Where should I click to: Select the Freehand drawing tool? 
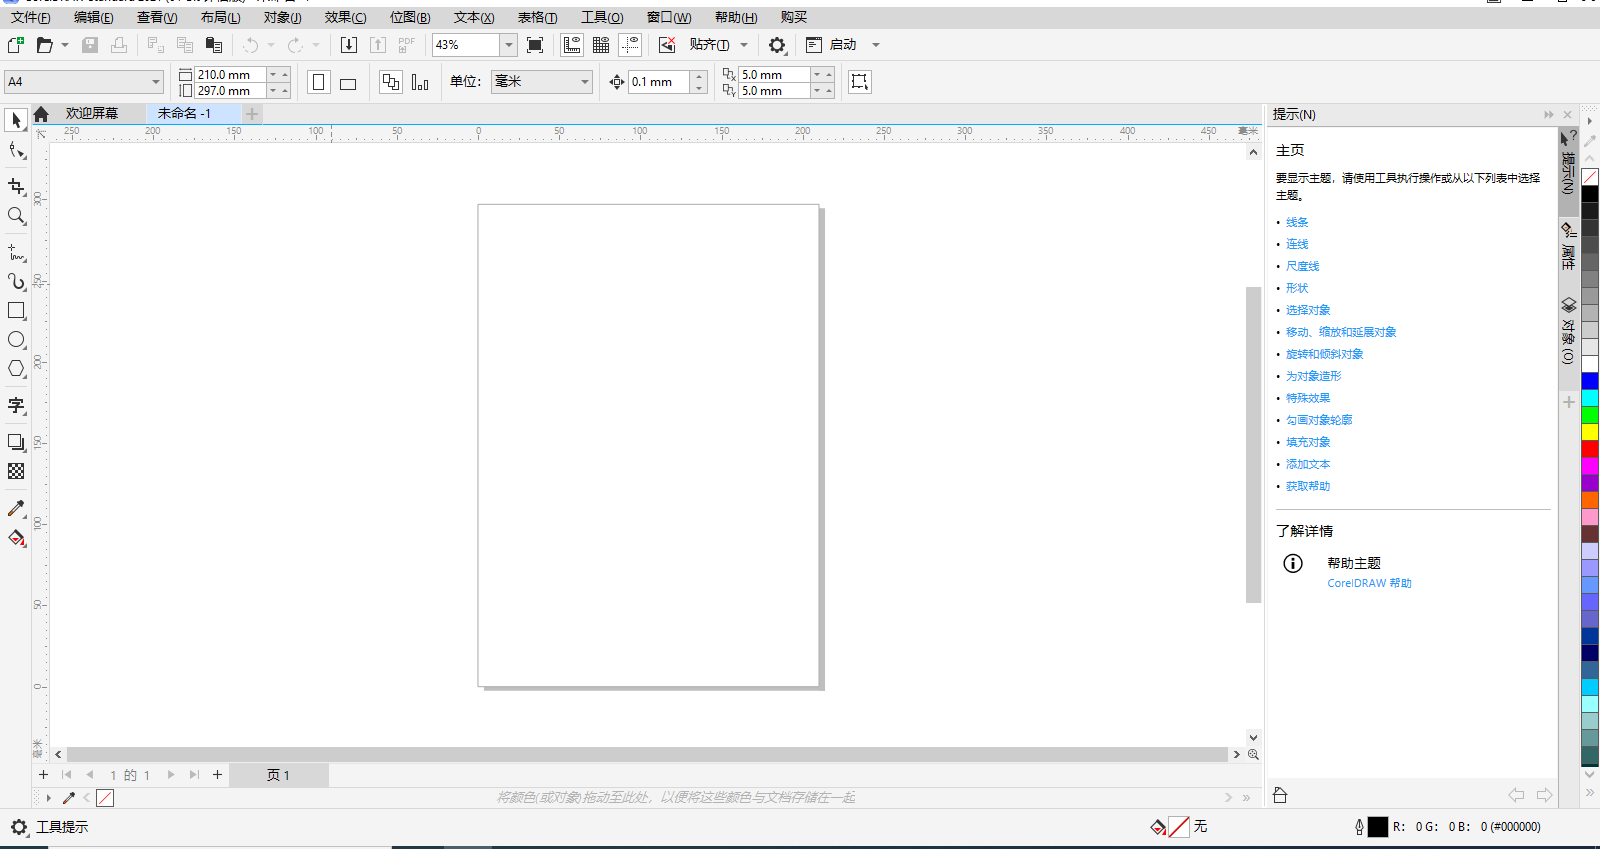[16, 252]
